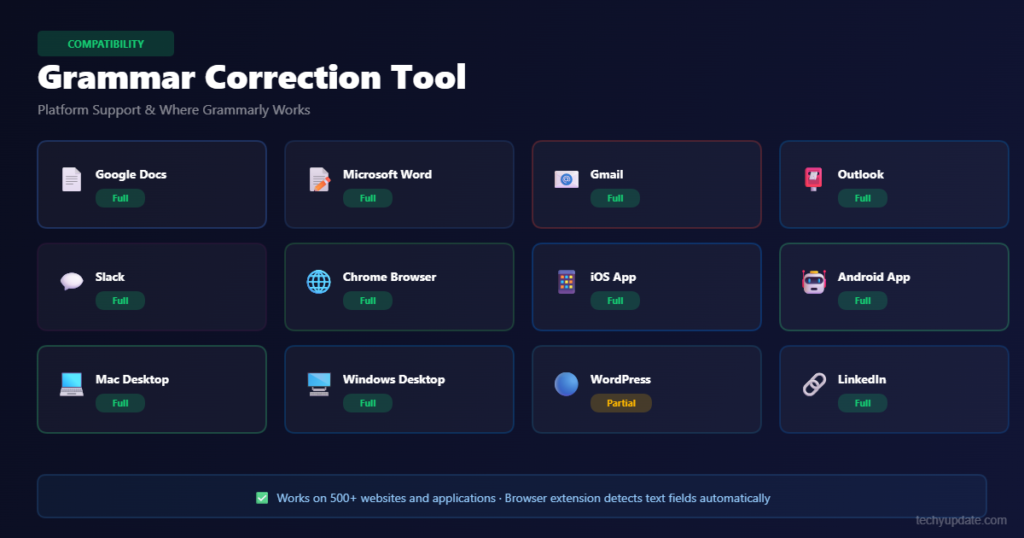Click the "iOS App" card title
This screenshot has width=1024, height=538.
(x=613, y=277)
